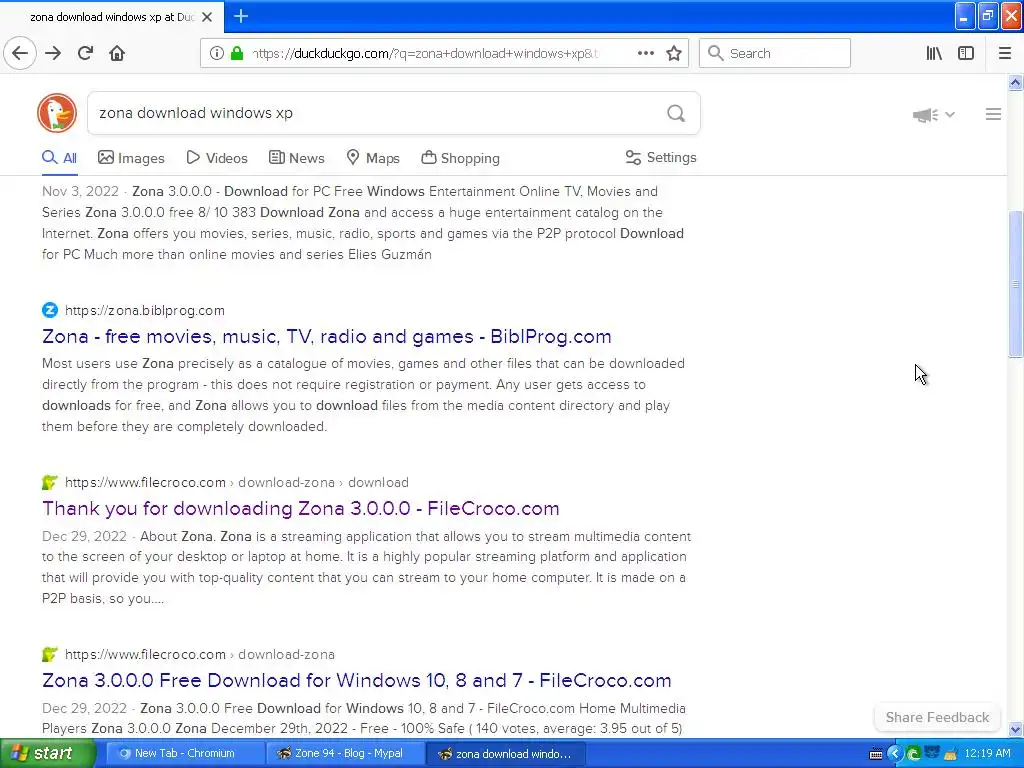
Task: Bookmark this page with the star icon
Action: [674, 53]
